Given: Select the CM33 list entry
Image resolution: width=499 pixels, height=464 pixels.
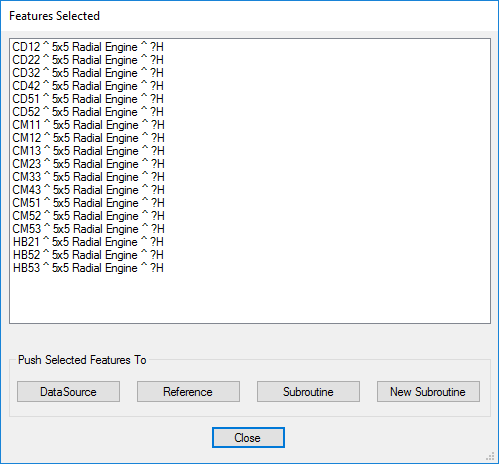Looking at the screenshot, I should [88, 177].
